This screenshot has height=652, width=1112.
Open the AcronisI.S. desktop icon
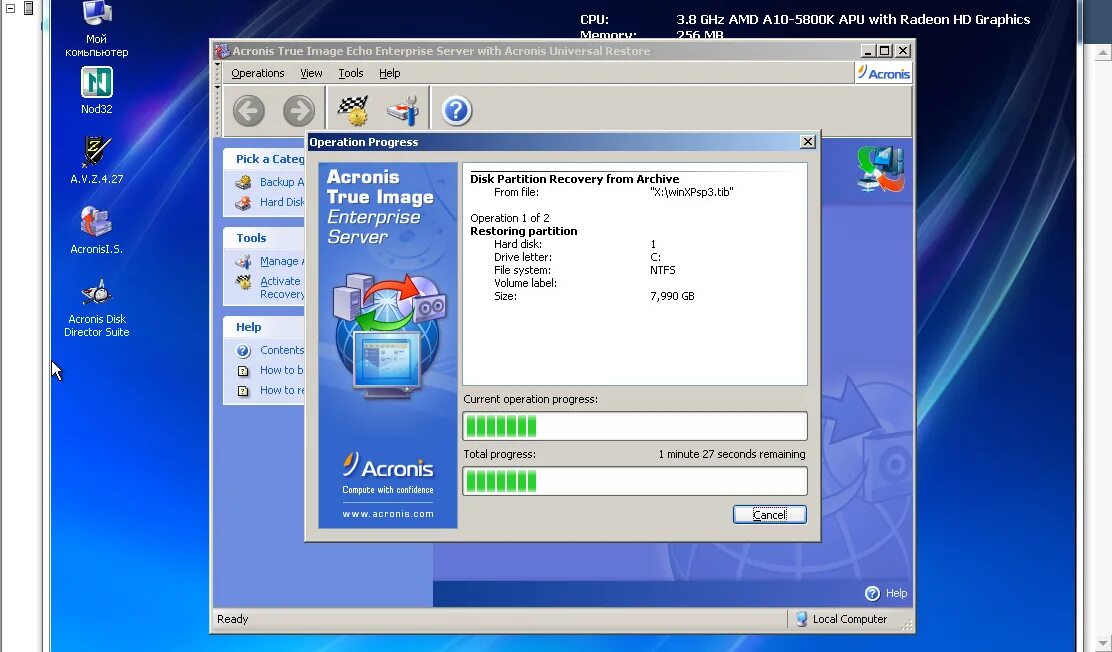coord(96,230)
